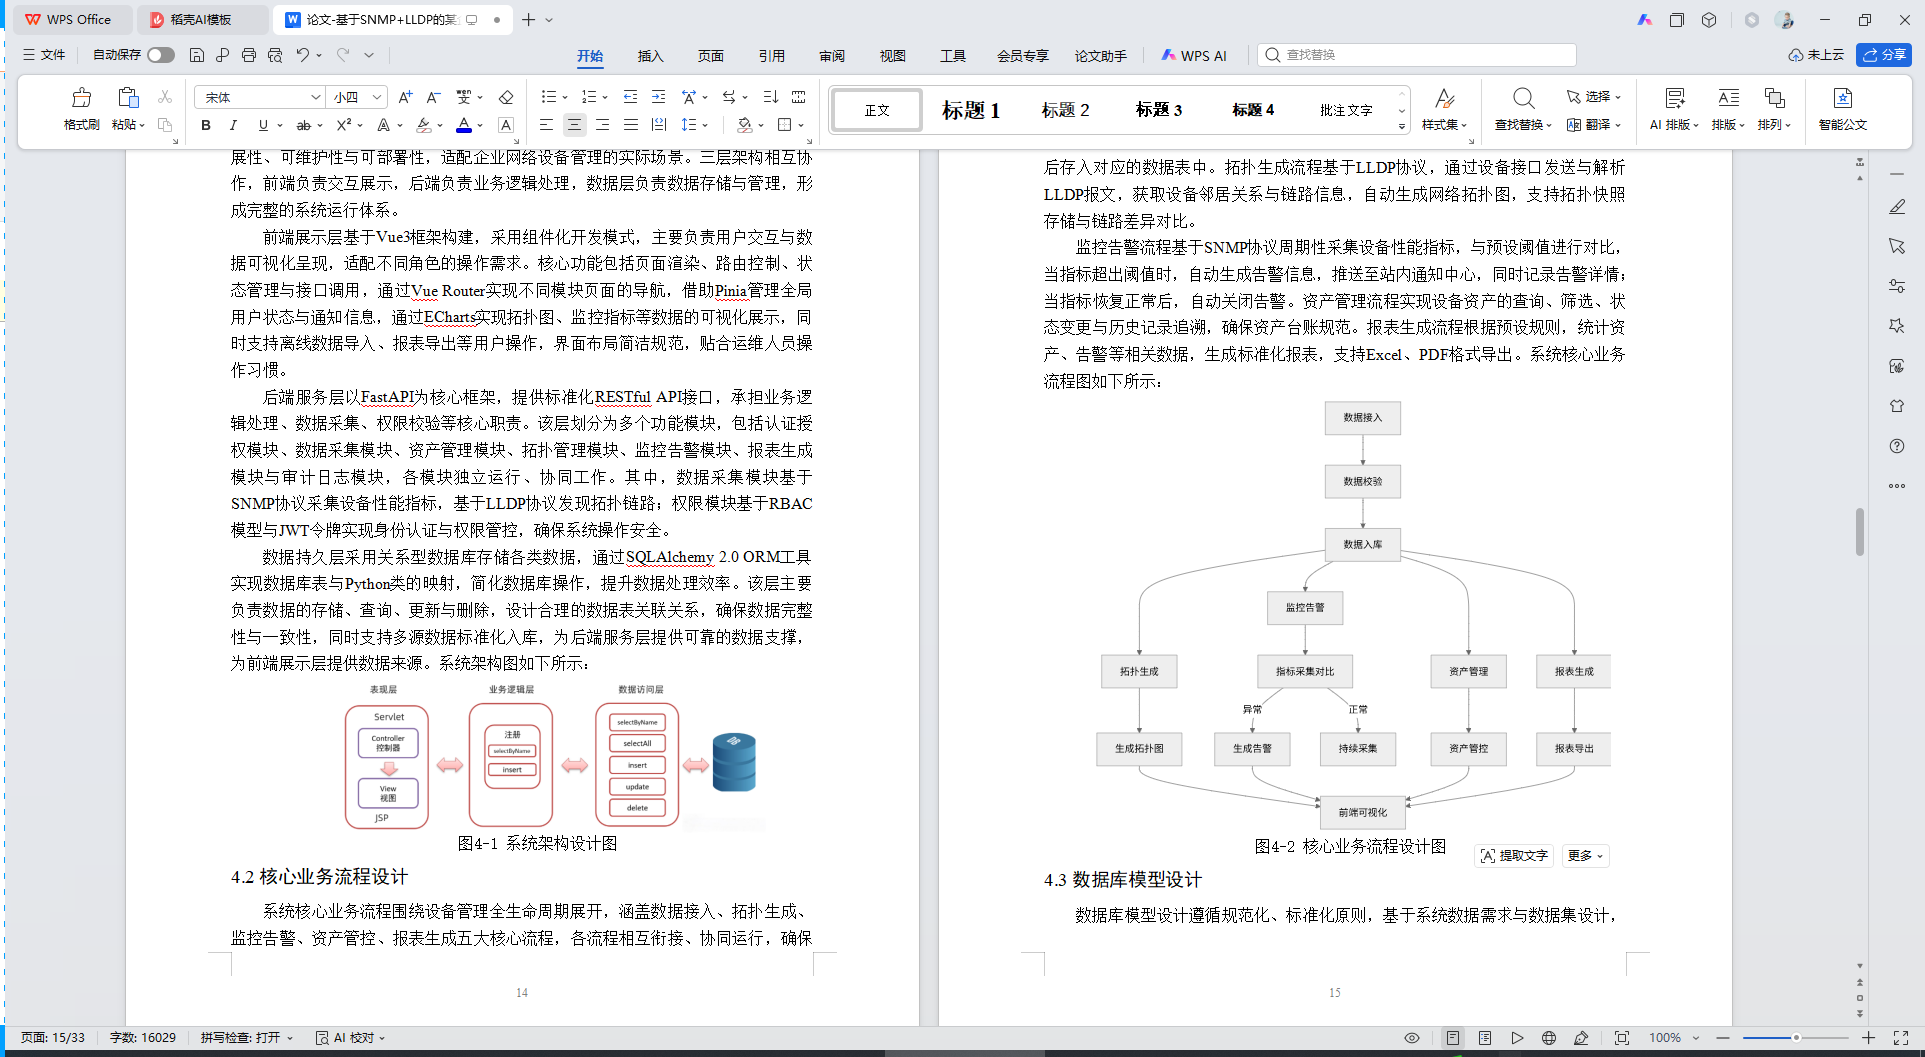This screenshot has width=1925, height=1057.
Task: Open the Translate (翻译) dropdown
Action: [1593, 125]
